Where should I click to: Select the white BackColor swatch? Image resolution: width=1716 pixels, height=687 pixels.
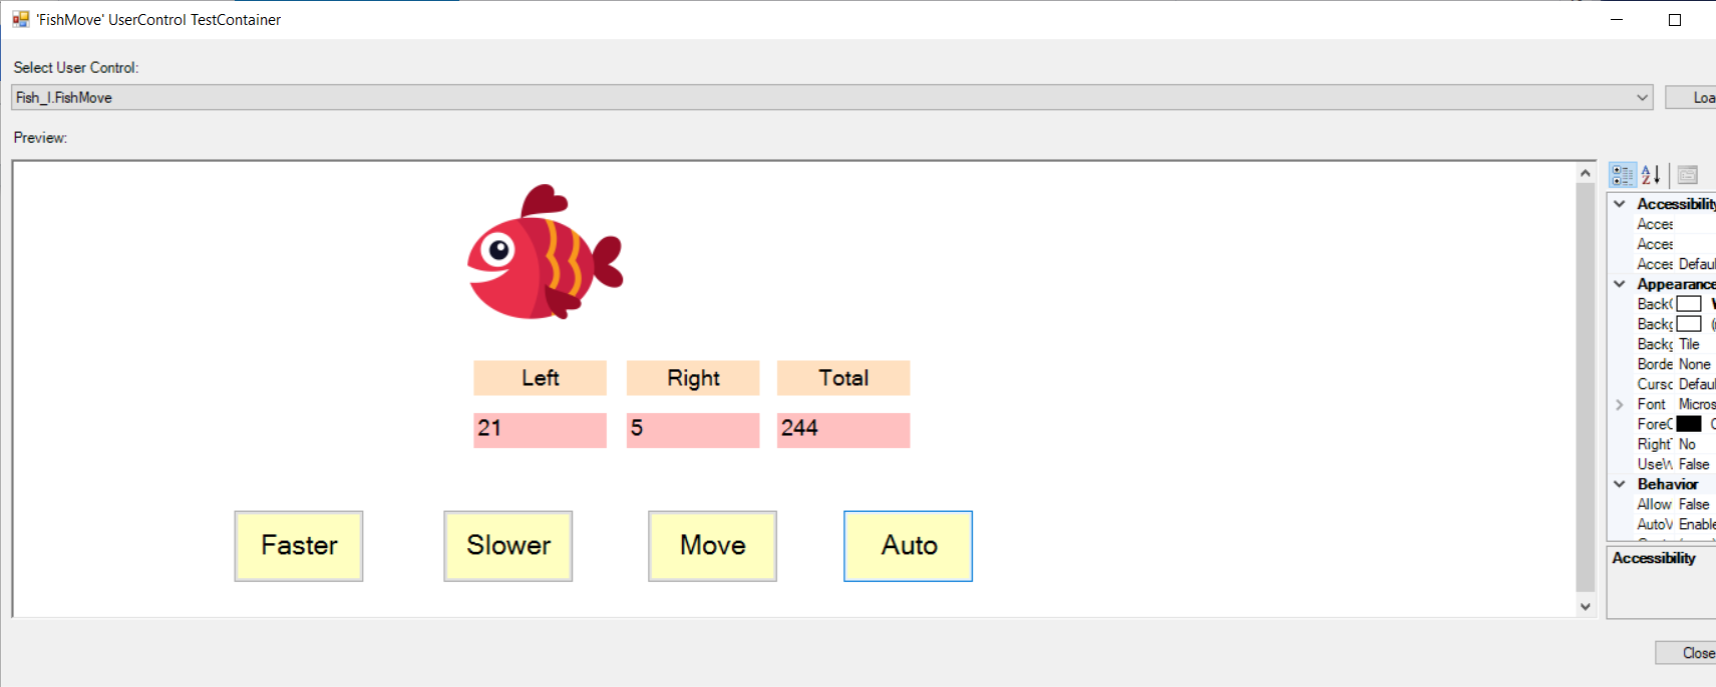click(x=1689, y=304)
